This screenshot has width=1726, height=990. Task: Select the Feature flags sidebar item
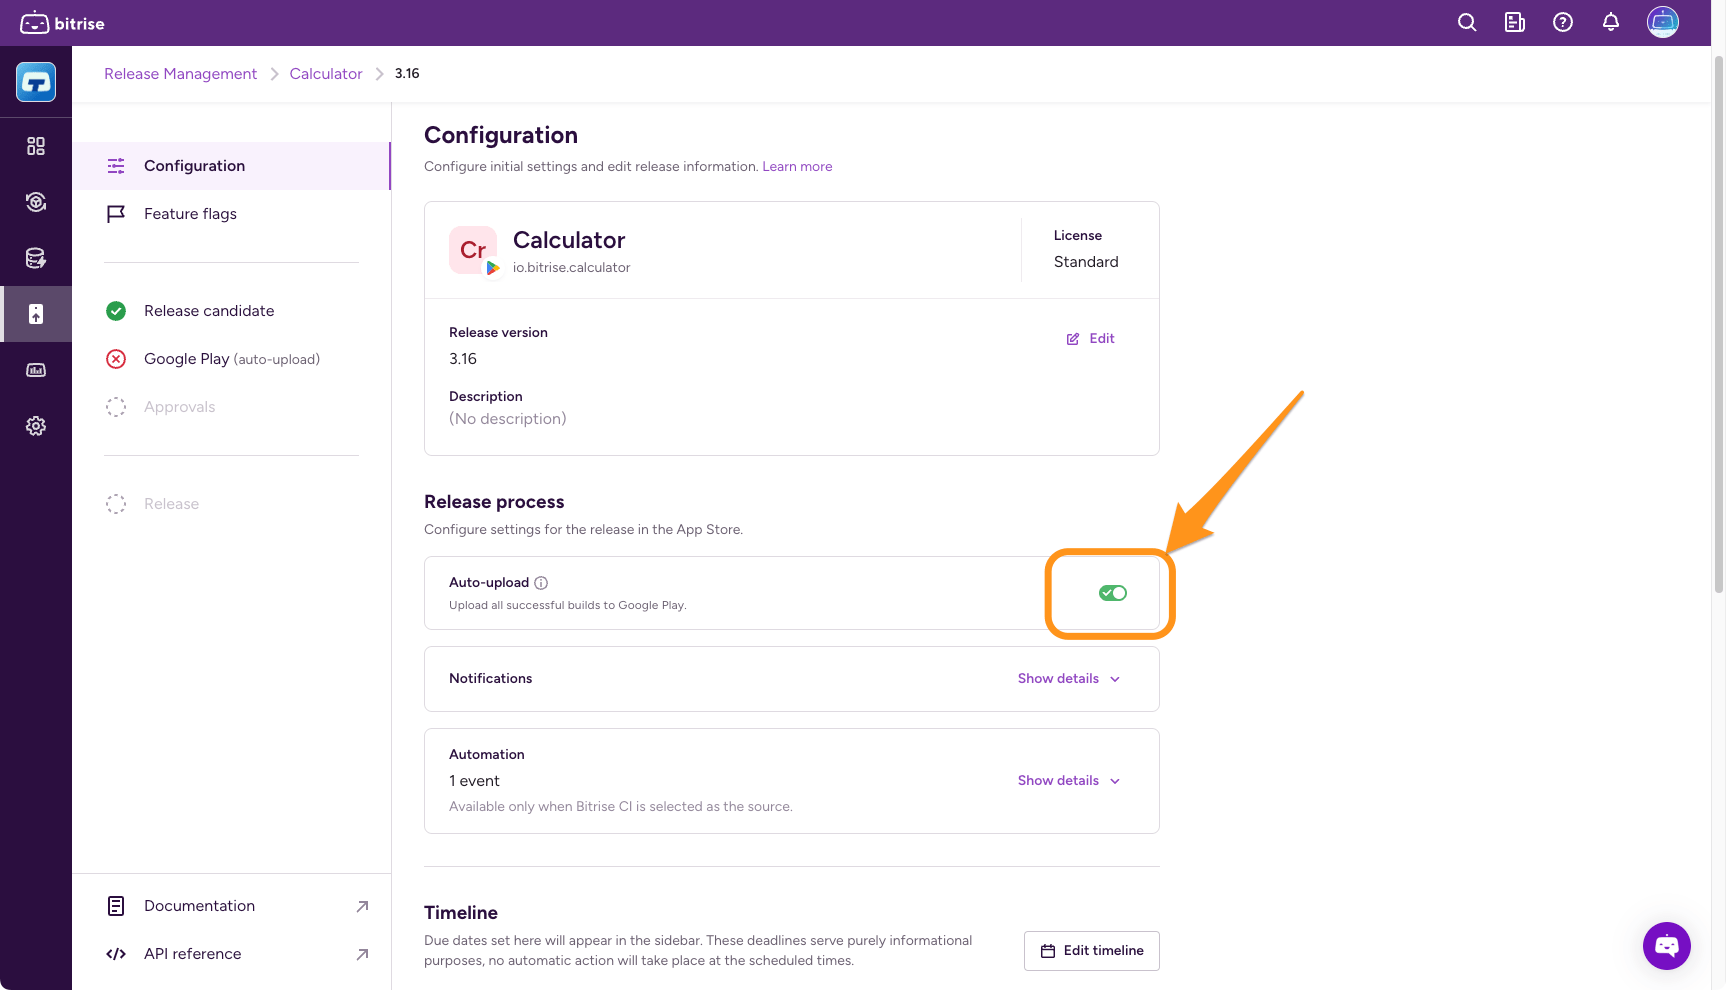(x=190, y=214)
